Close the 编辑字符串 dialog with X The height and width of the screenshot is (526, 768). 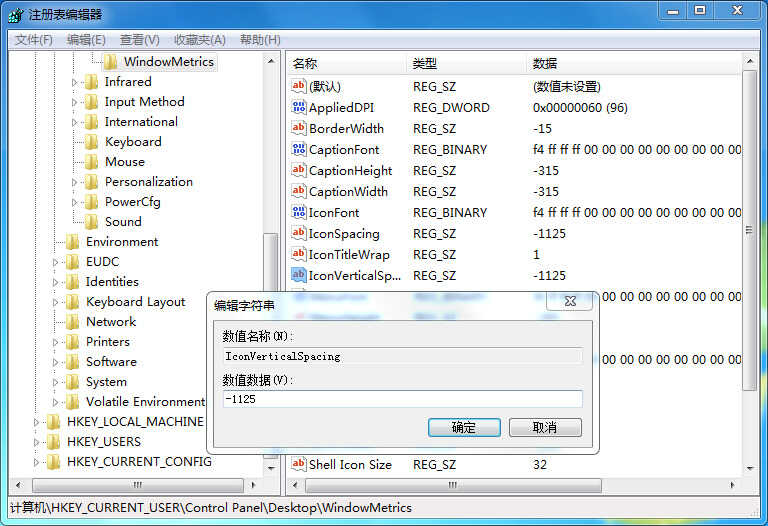[570, 301]
